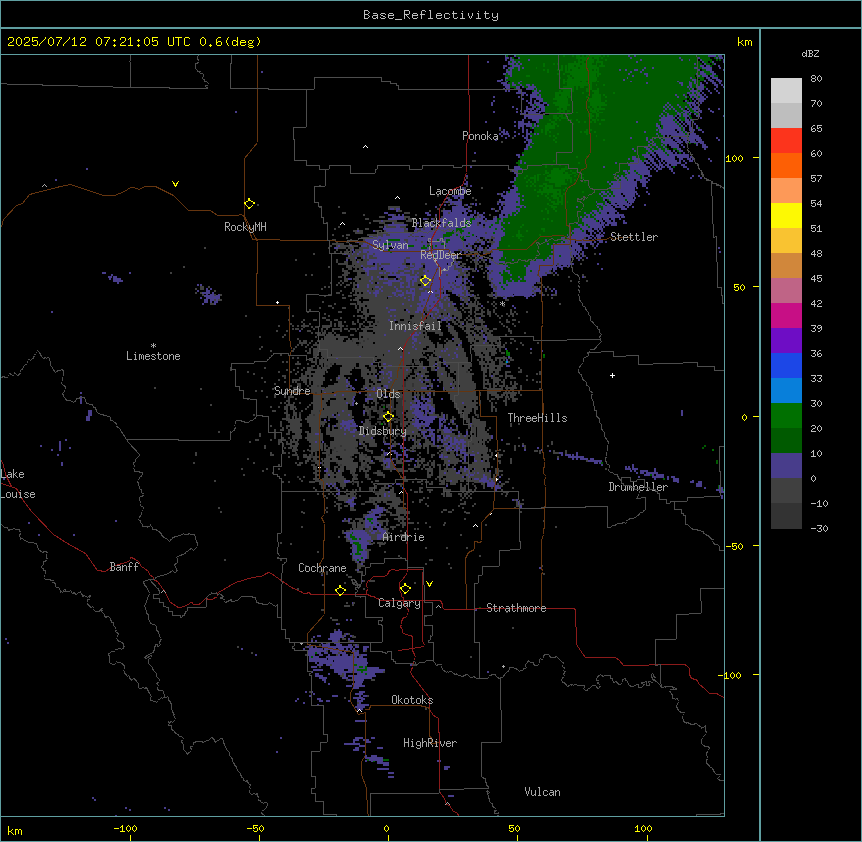Click the HighRiver city label
This screenshot has width=862, height=842.
430,743
